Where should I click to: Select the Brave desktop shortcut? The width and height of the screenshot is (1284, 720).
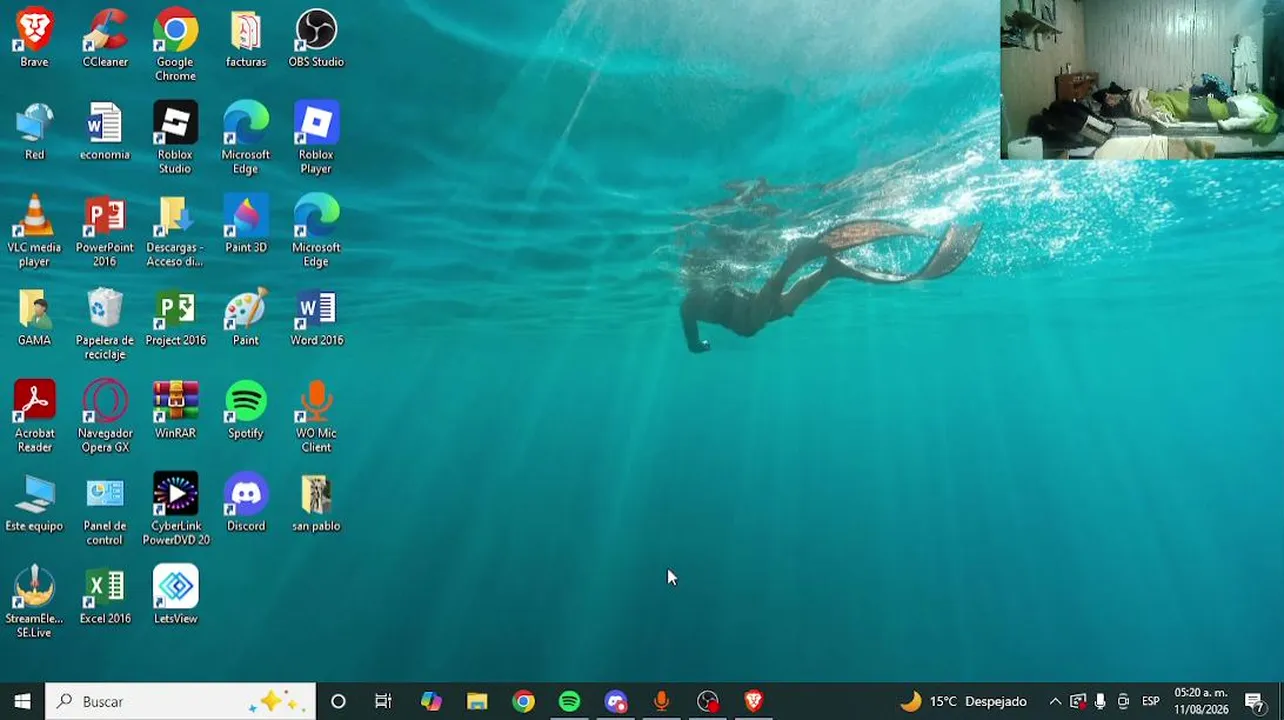(x=34, y=38)
